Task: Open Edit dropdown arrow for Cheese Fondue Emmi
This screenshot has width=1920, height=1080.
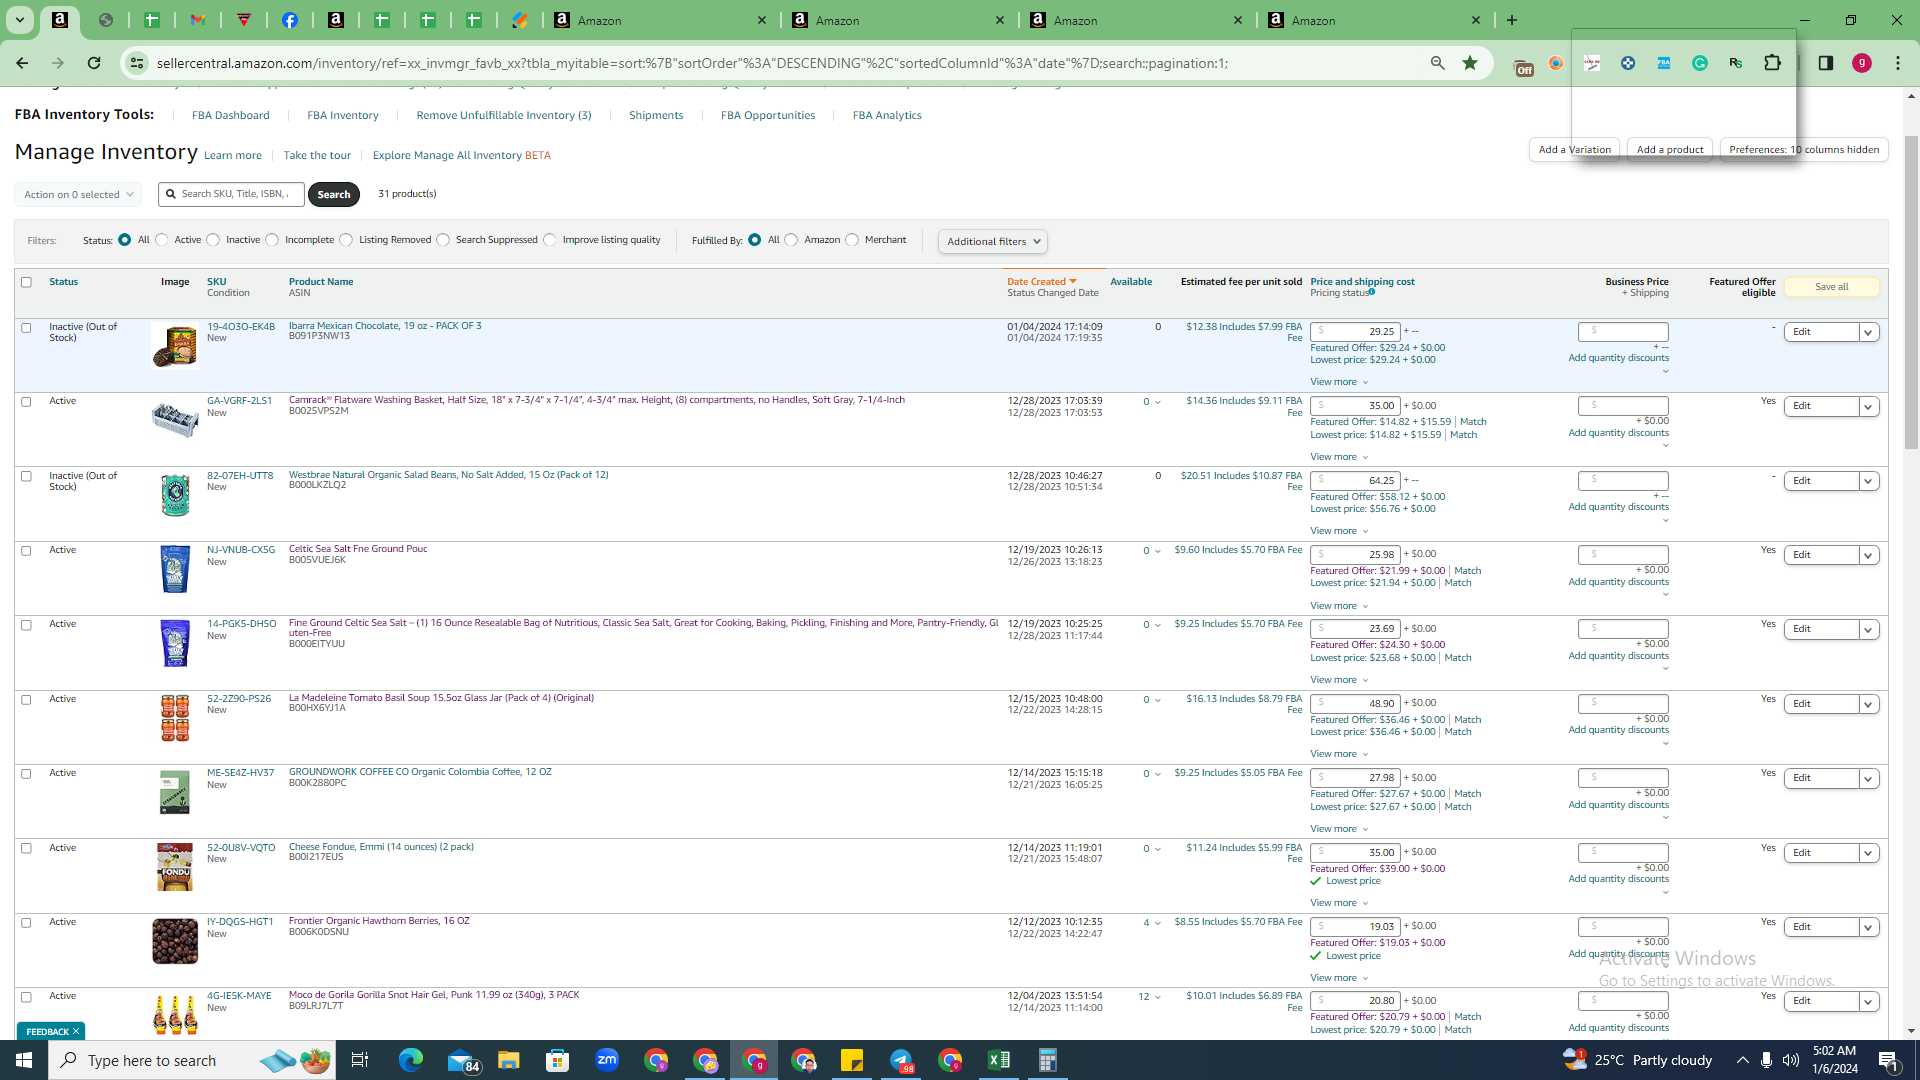Action: click(x=1868, y=853)
